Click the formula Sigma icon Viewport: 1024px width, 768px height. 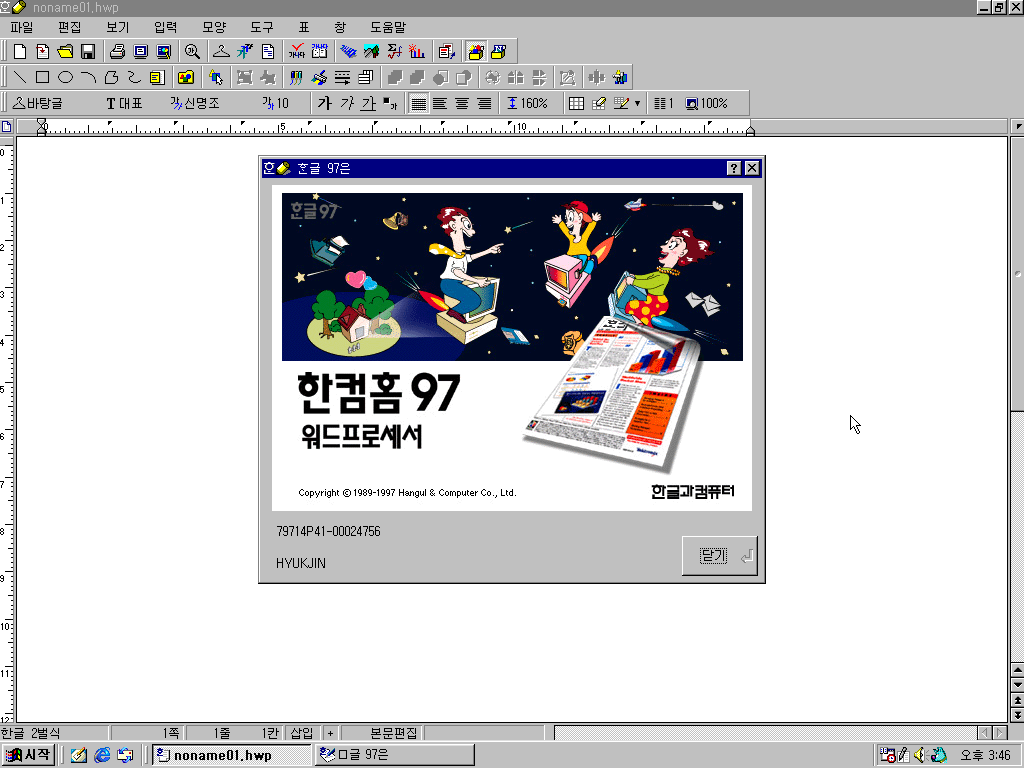[394, 52]
